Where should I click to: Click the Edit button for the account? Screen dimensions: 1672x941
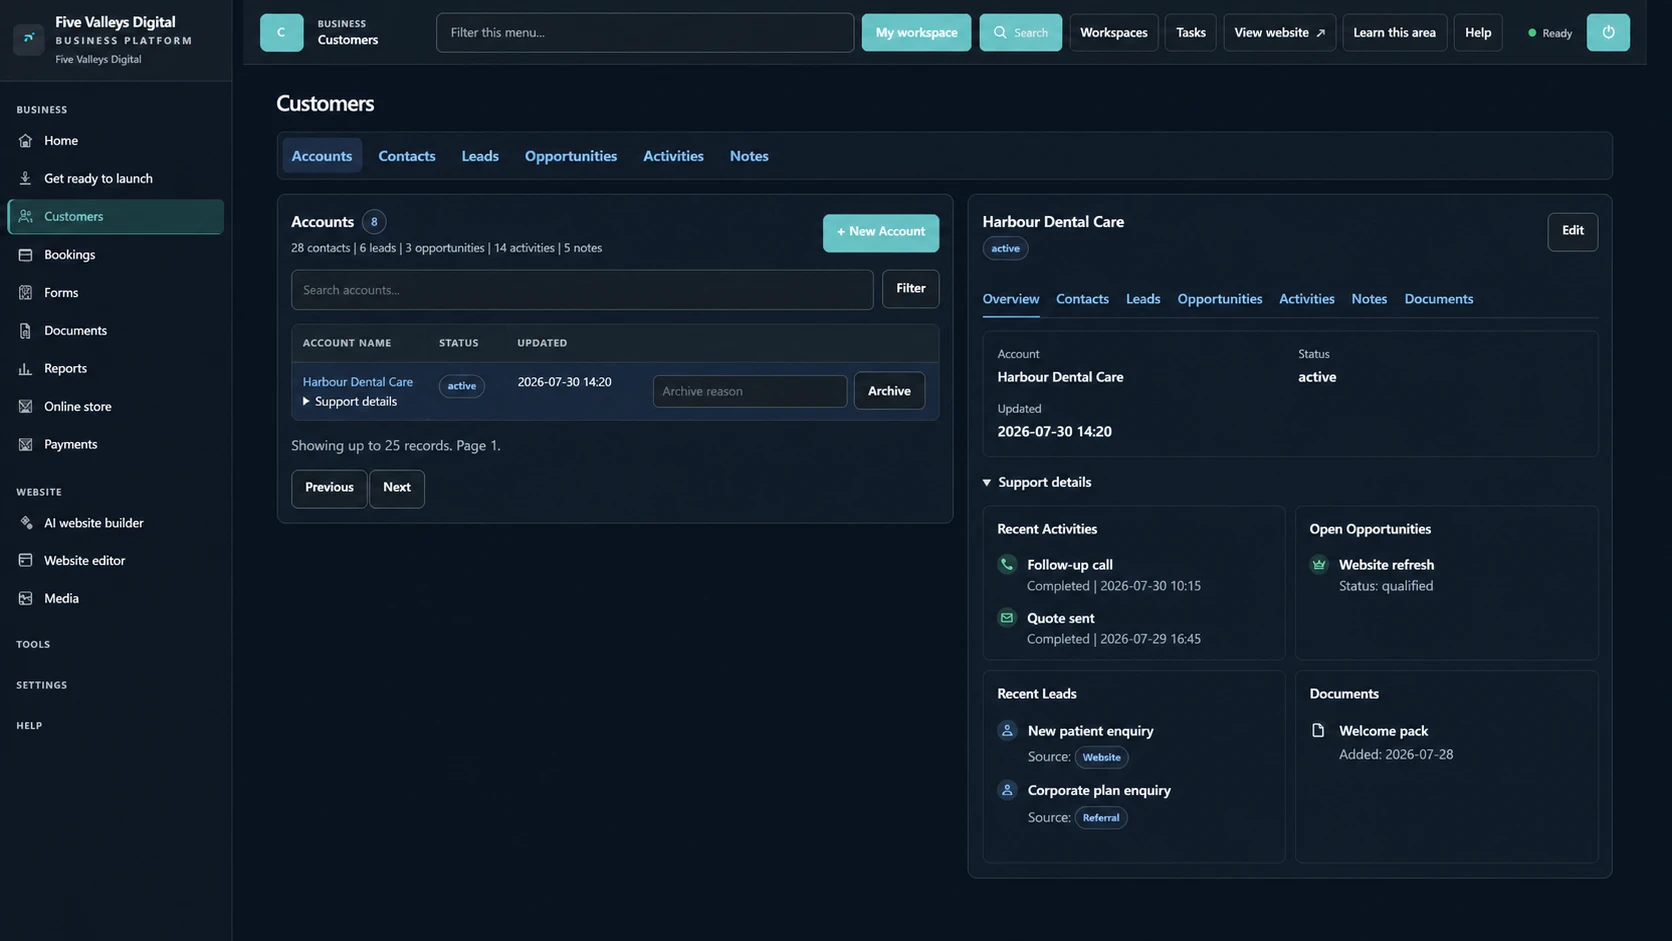(1572, 231)
